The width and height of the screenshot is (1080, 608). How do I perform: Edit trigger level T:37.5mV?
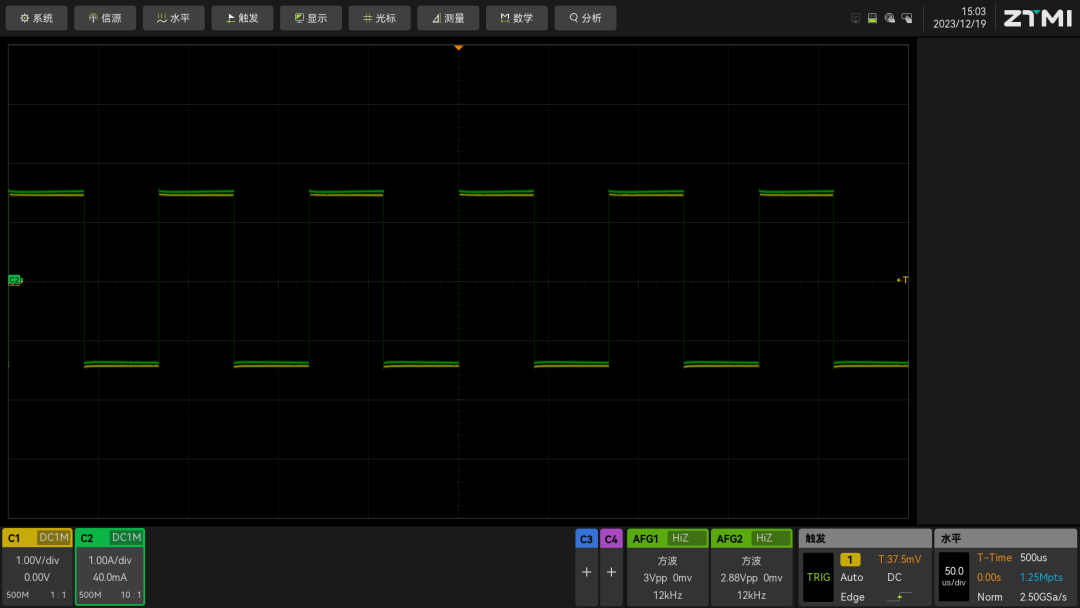900,559
